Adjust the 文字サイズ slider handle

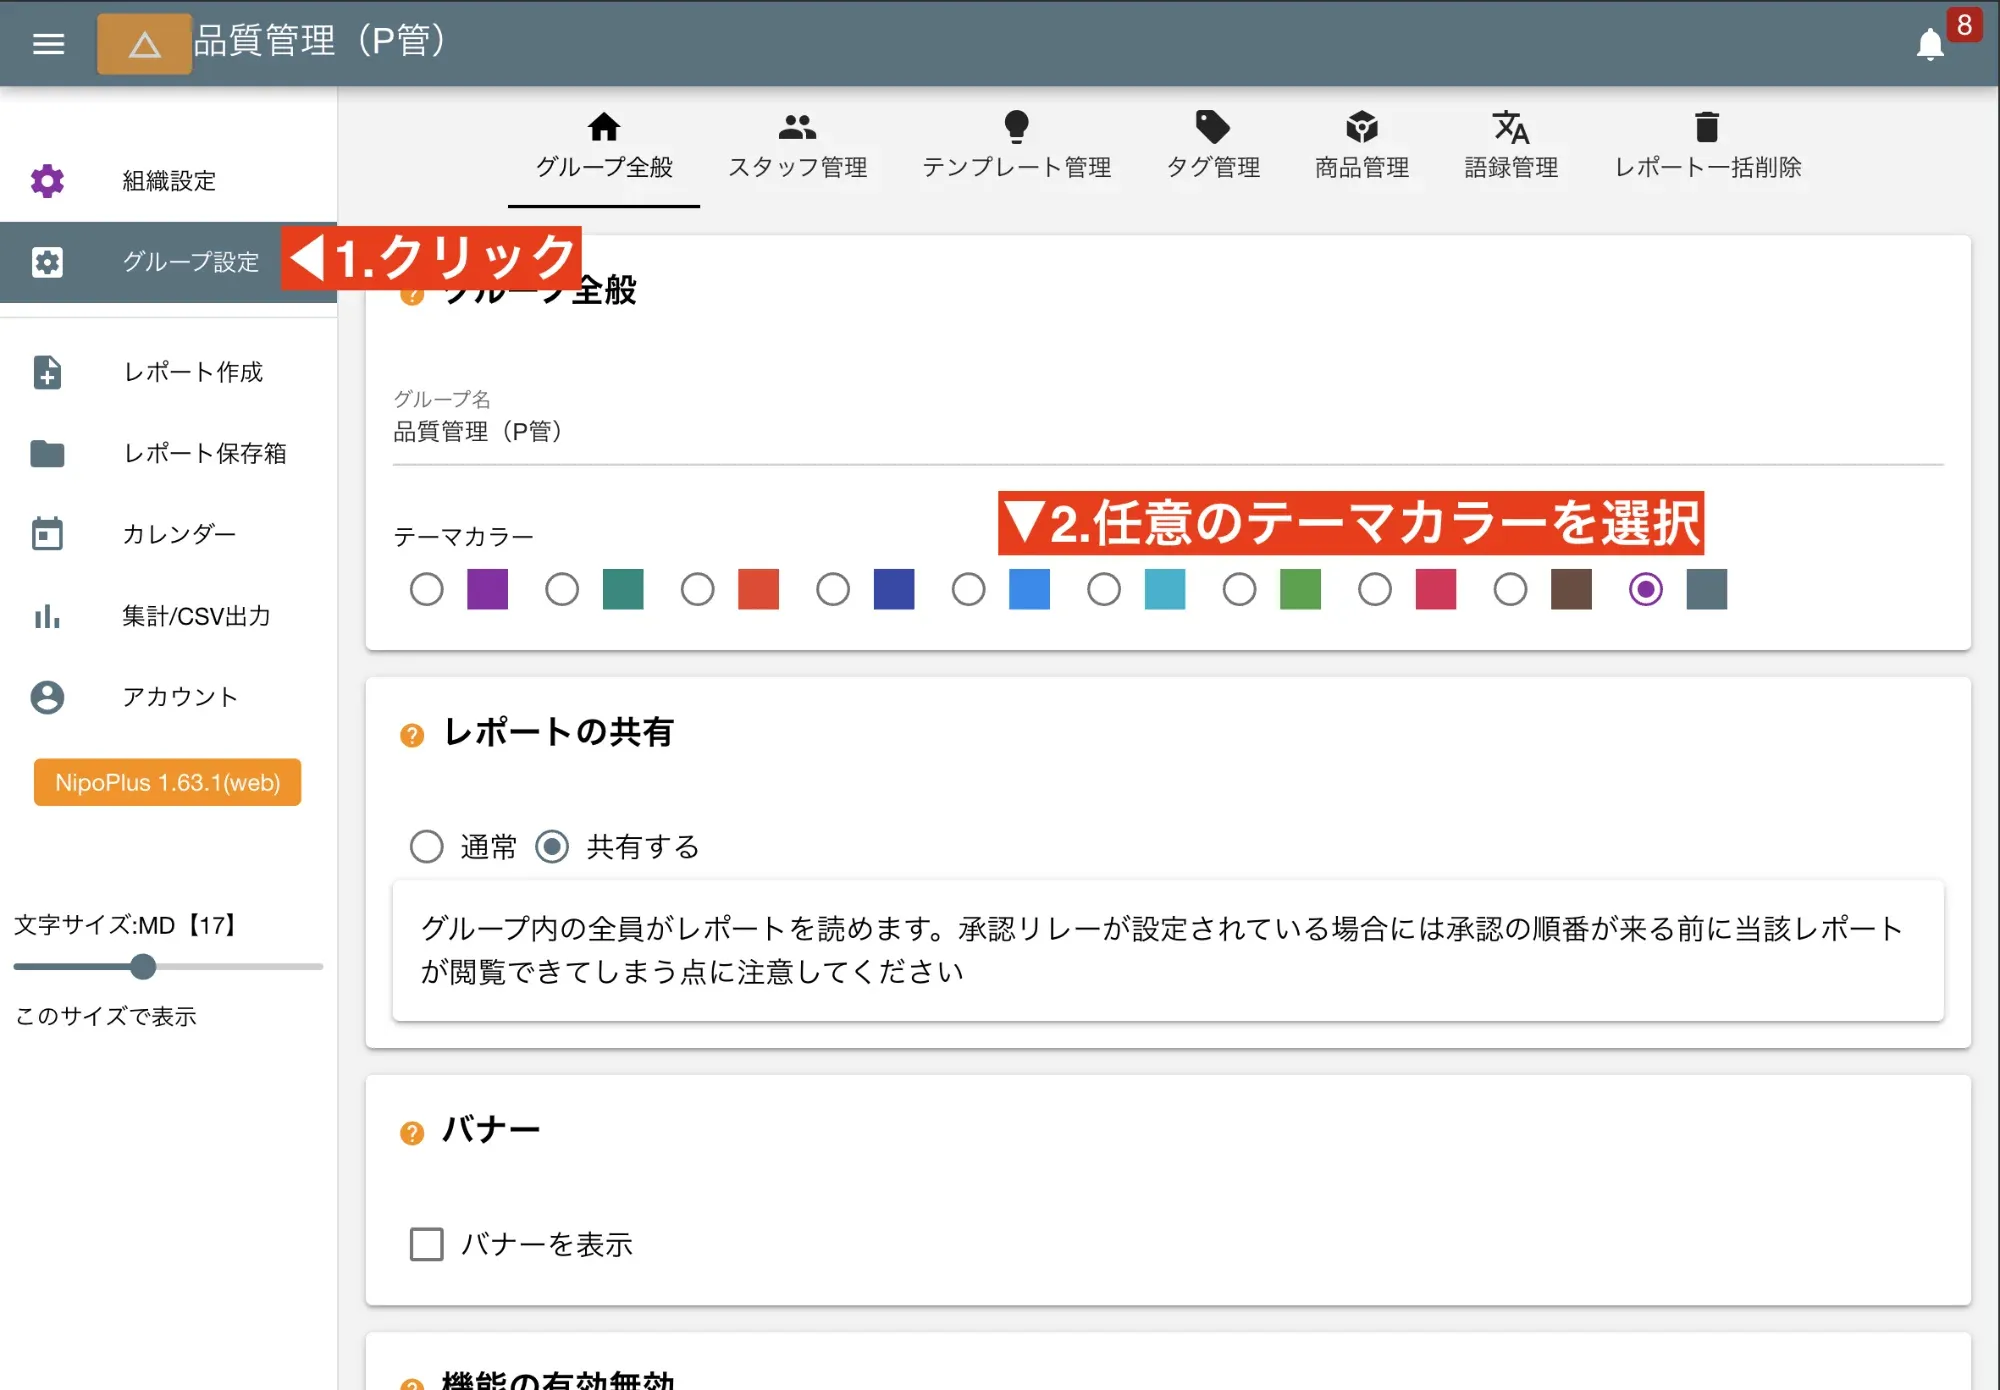[x=143, y=966]
